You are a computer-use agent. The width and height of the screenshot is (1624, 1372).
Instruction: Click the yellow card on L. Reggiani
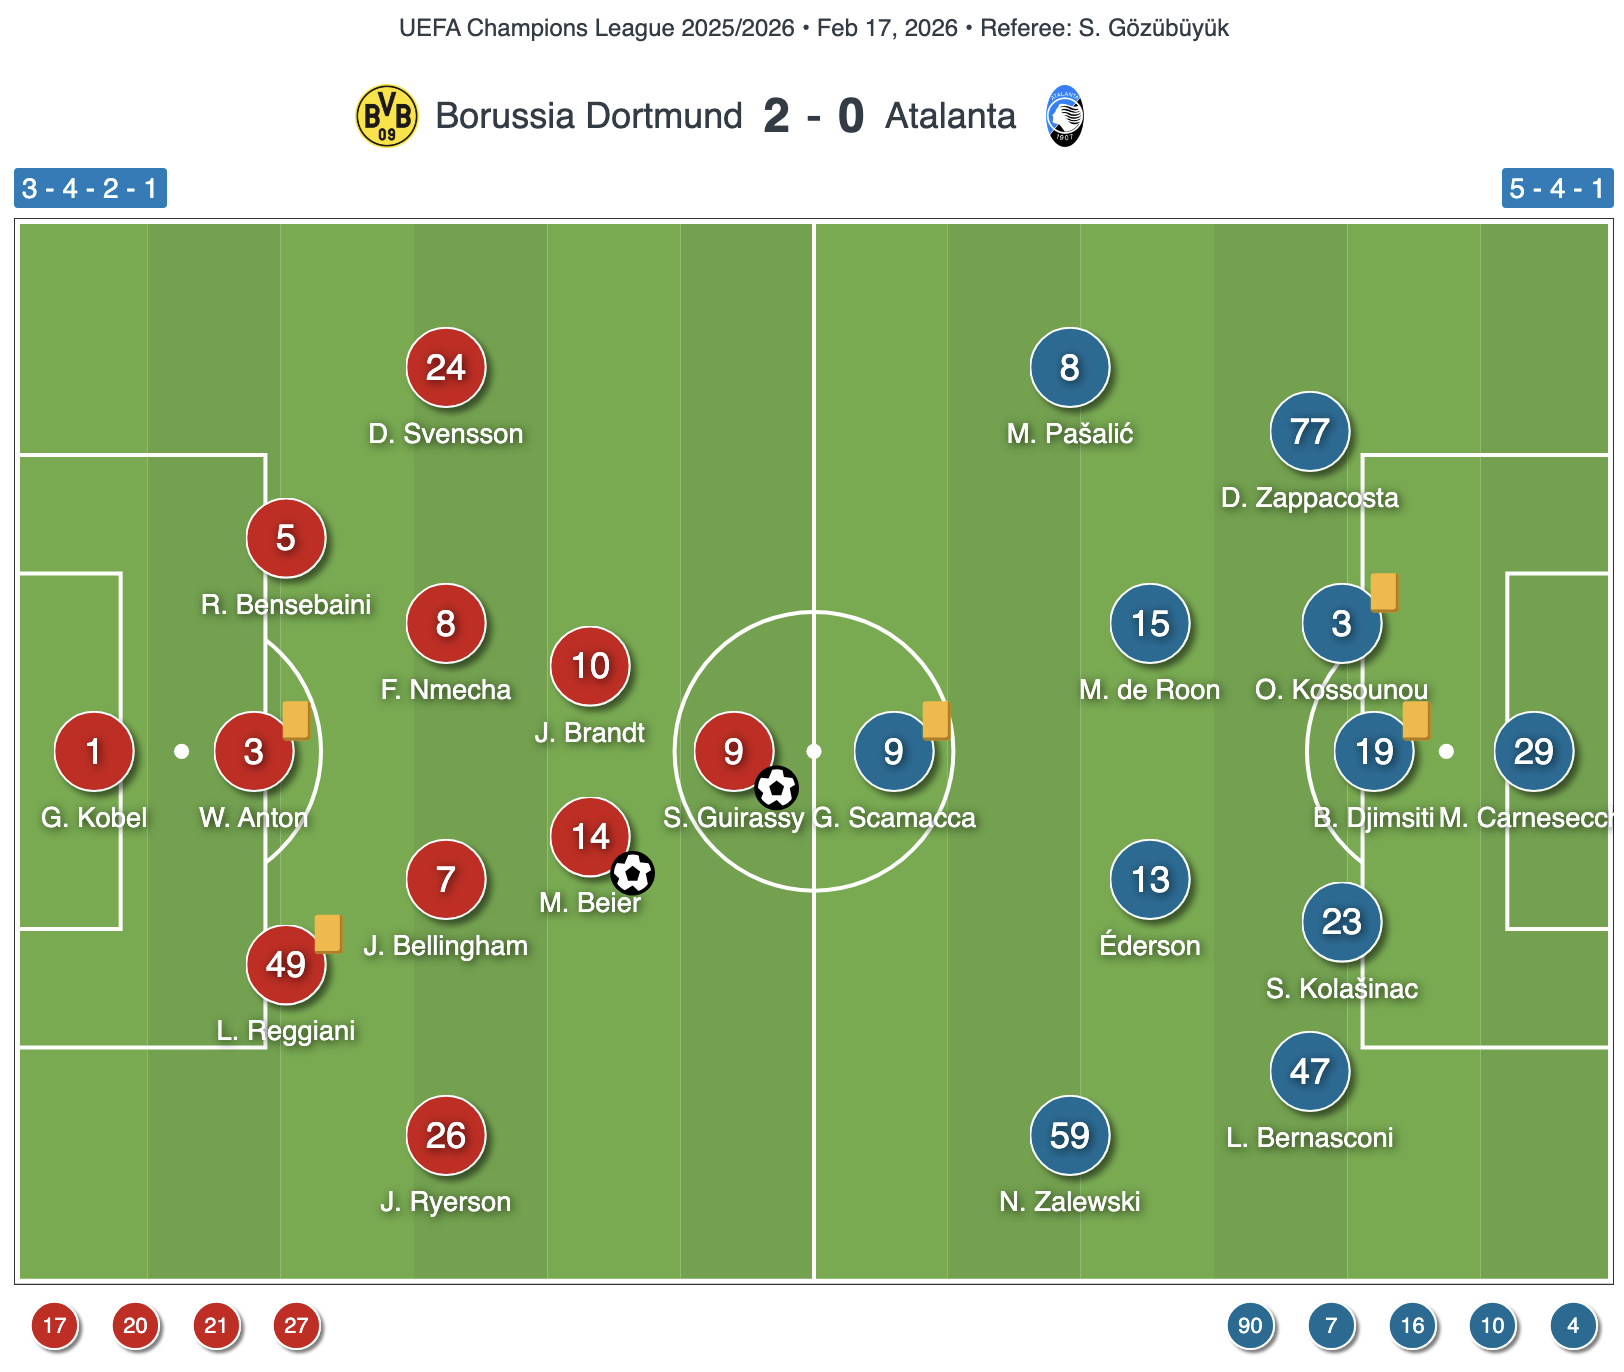328,933
